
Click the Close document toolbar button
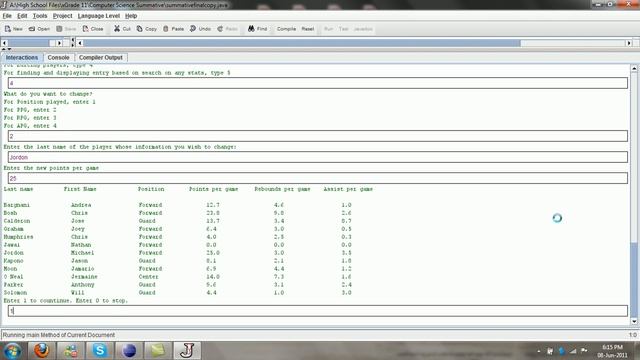93,29
